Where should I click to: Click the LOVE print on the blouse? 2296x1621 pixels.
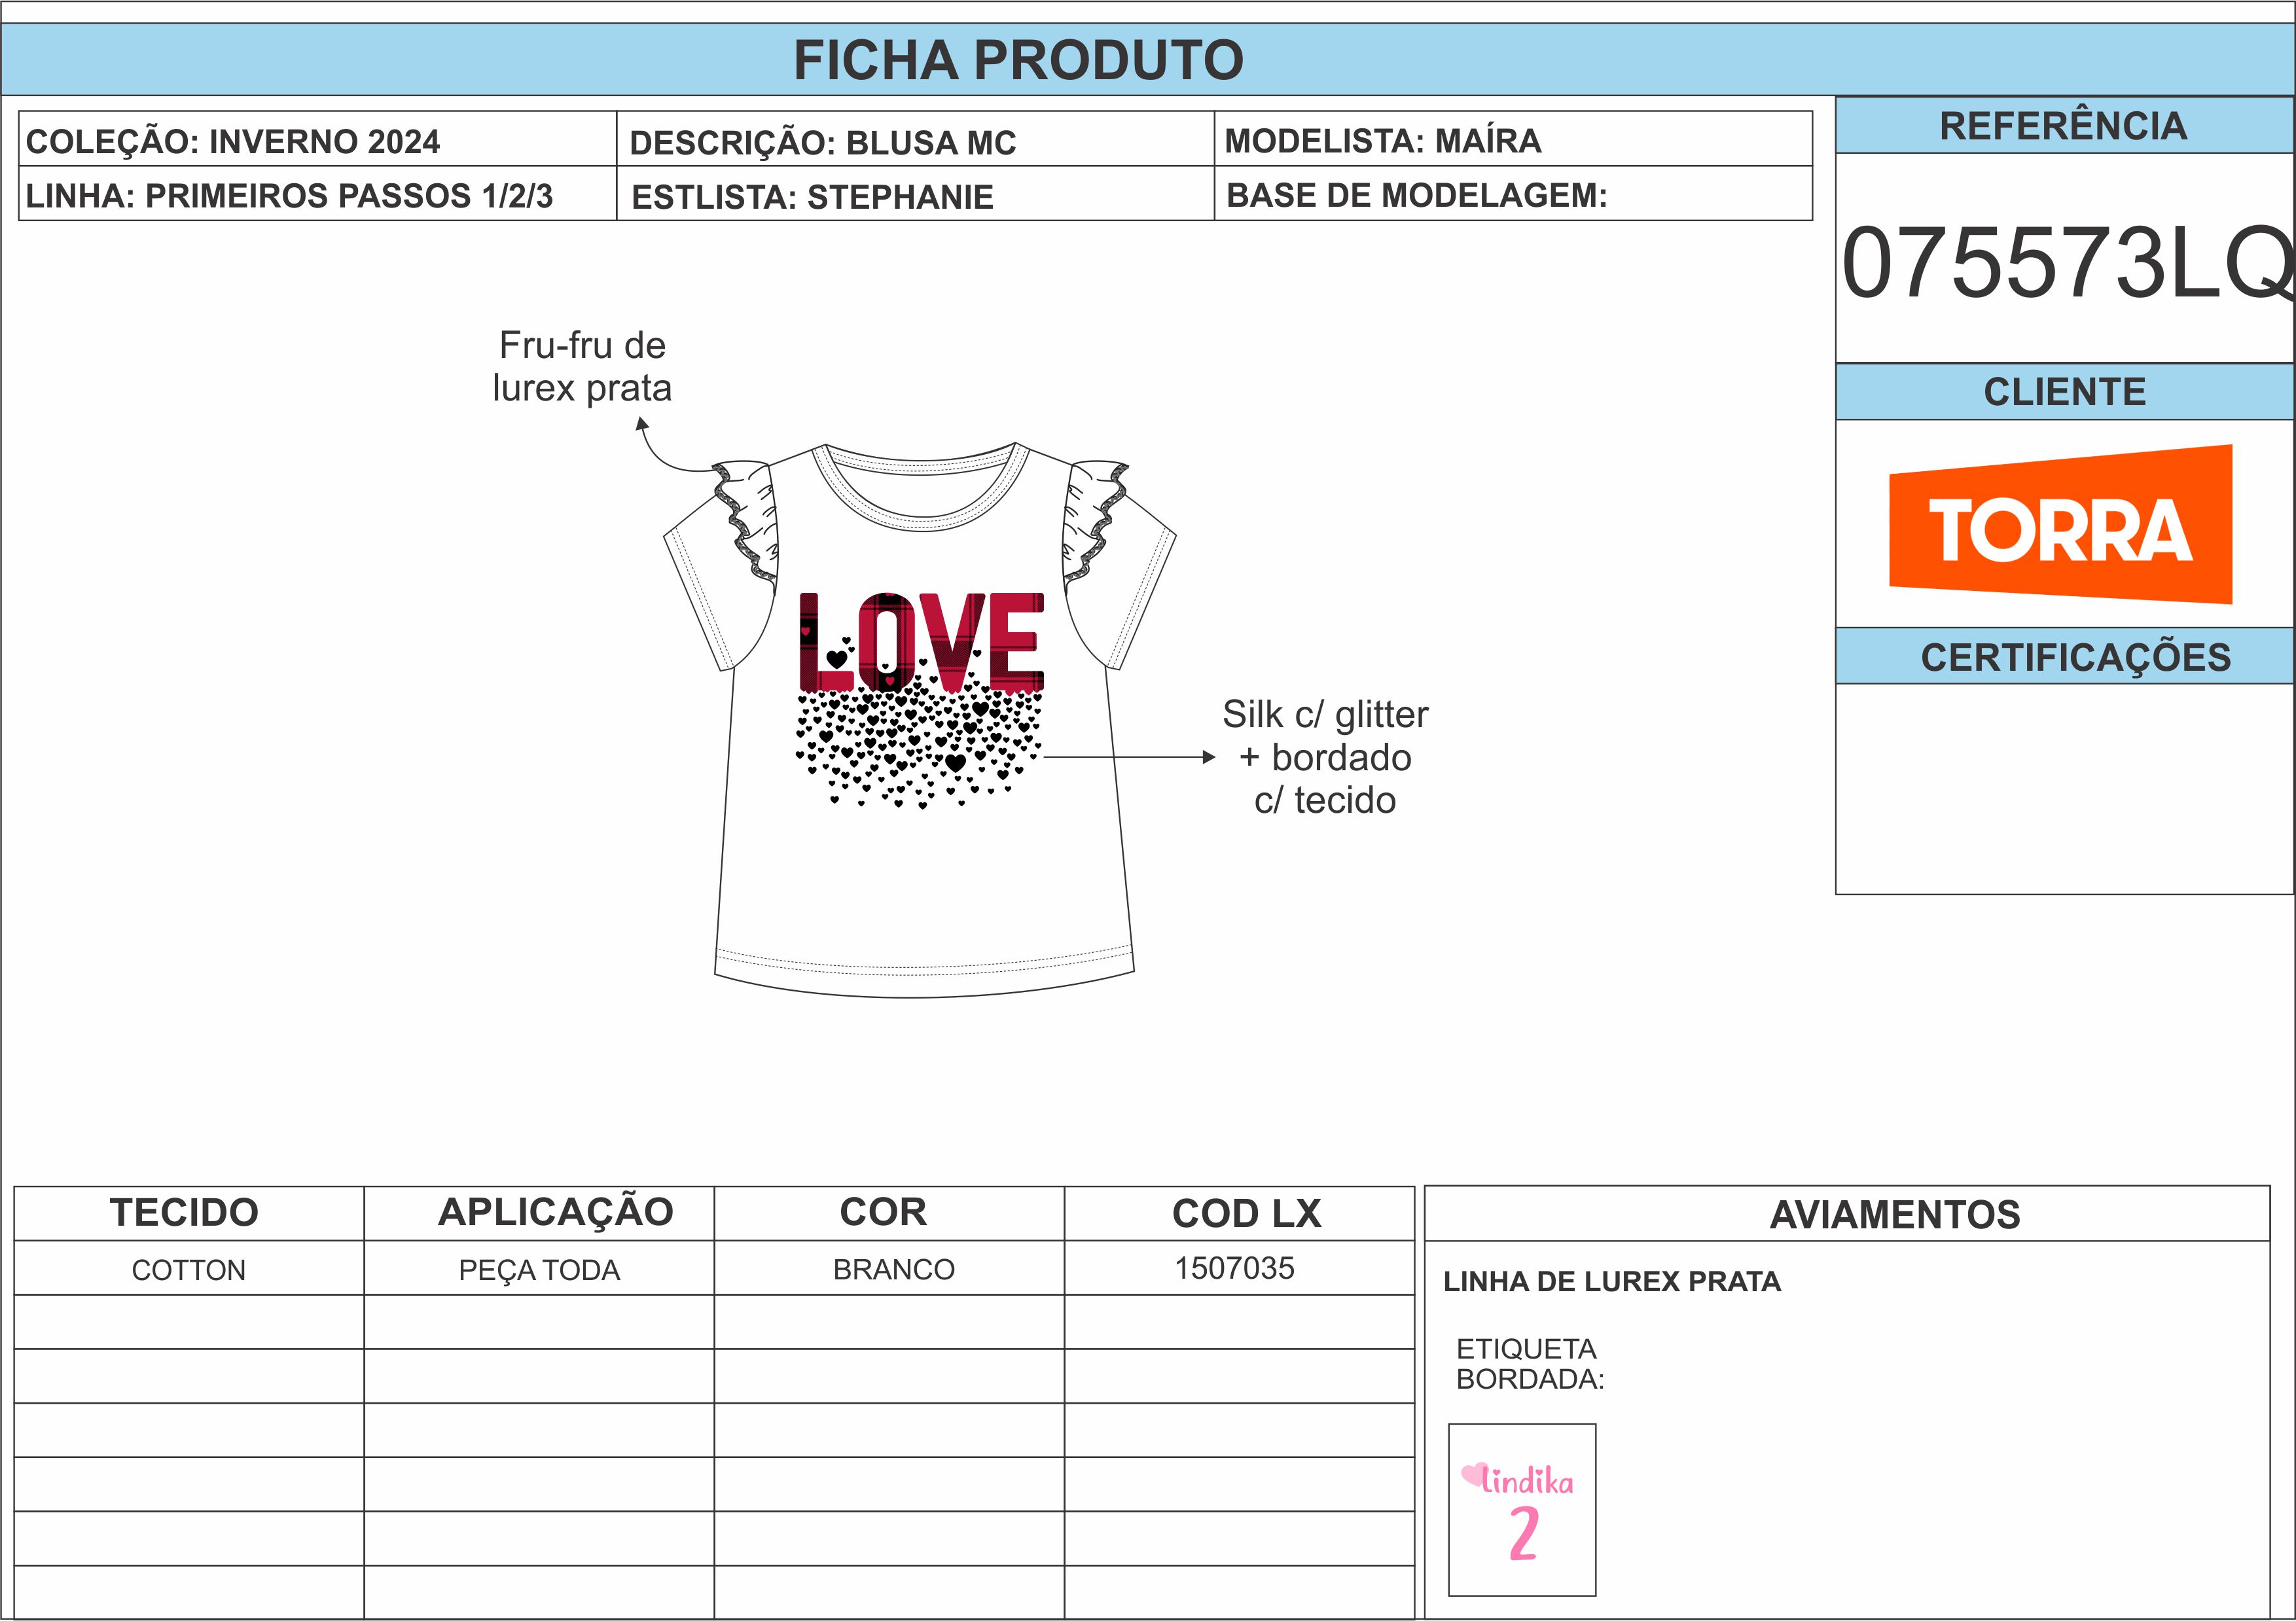tap(921, 641)
